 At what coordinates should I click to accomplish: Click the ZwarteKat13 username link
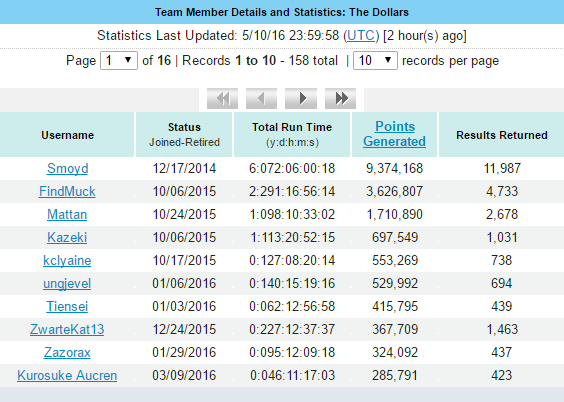tap(67, 329)
